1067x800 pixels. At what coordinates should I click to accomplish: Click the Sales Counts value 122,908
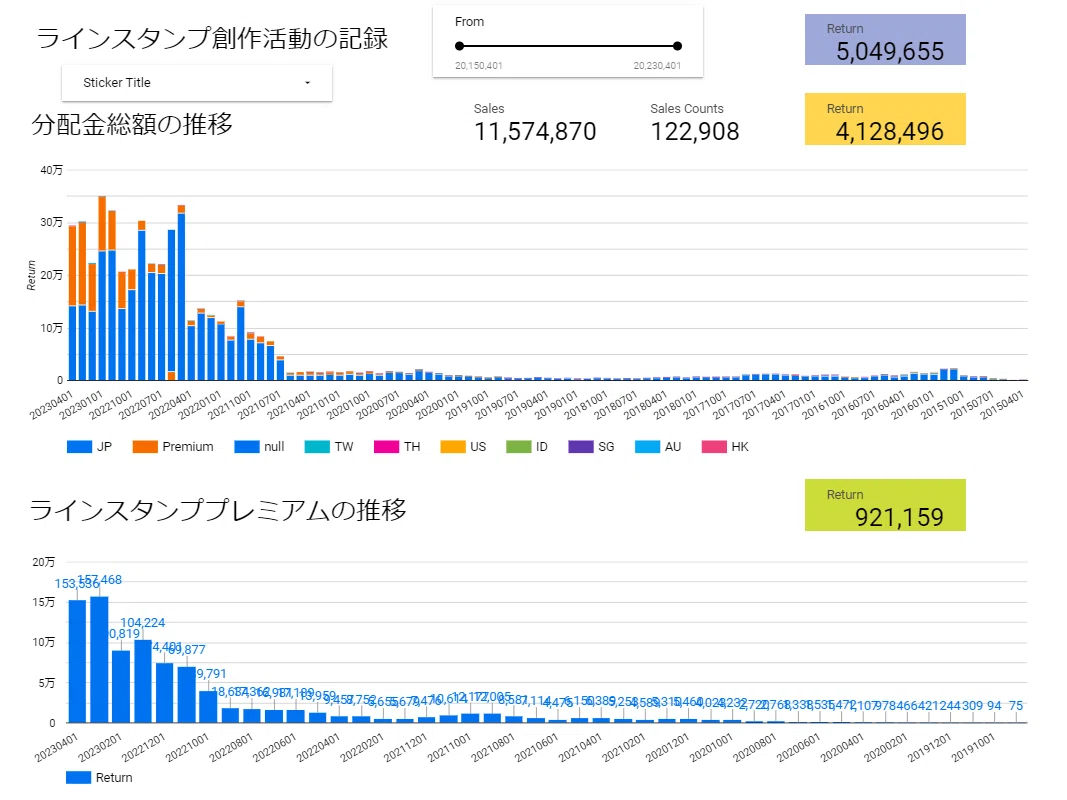click(x=695, y=131)
